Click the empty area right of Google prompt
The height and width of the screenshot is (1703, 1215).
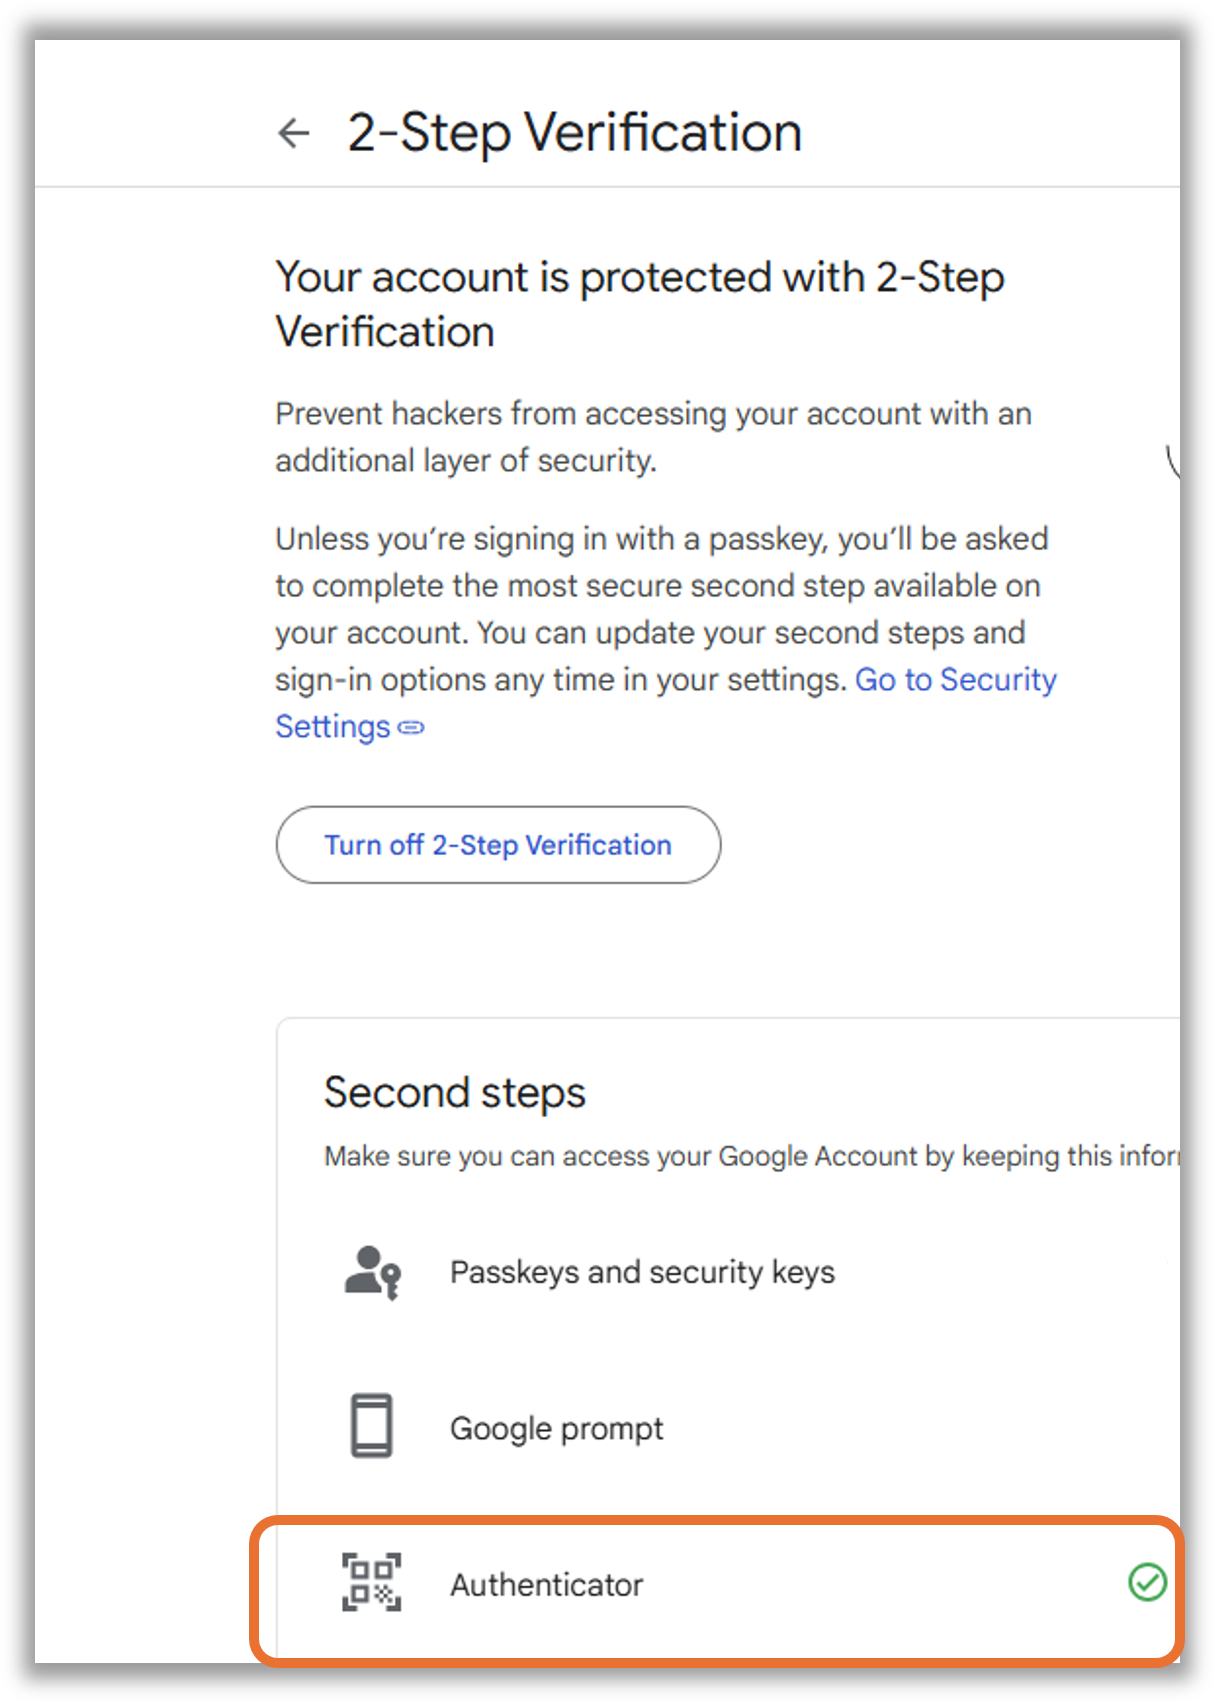pyautogui.click(x=920, y=1428)
